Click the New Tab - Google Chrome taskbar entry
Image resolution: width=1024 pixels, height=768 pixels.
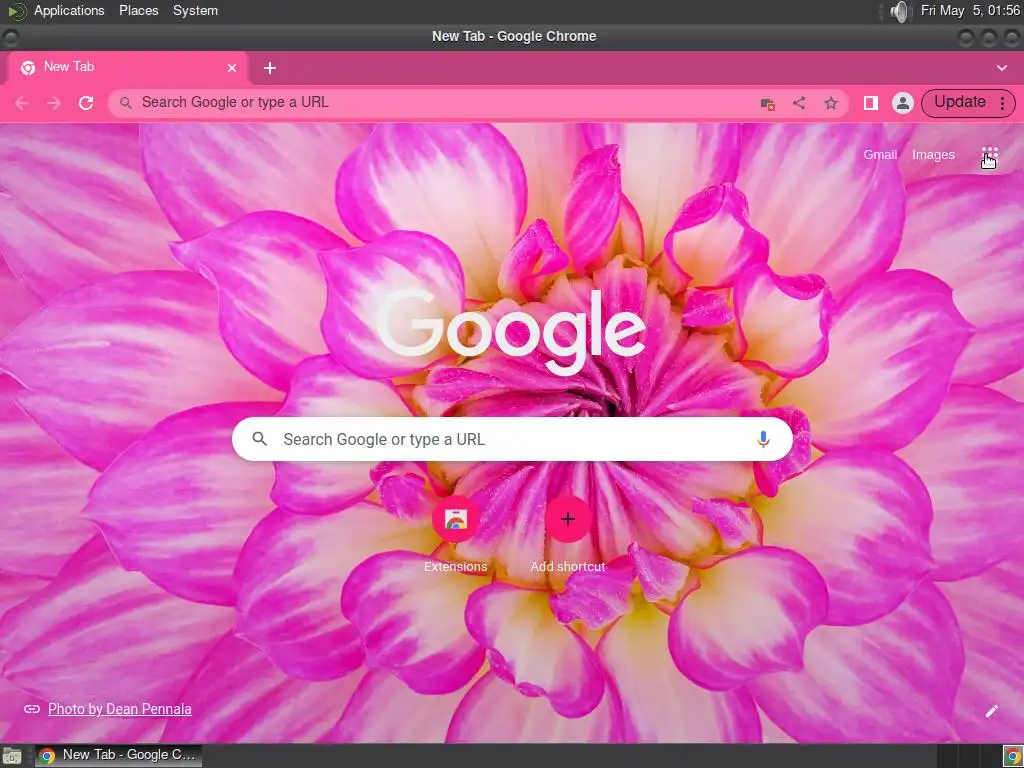118,756
